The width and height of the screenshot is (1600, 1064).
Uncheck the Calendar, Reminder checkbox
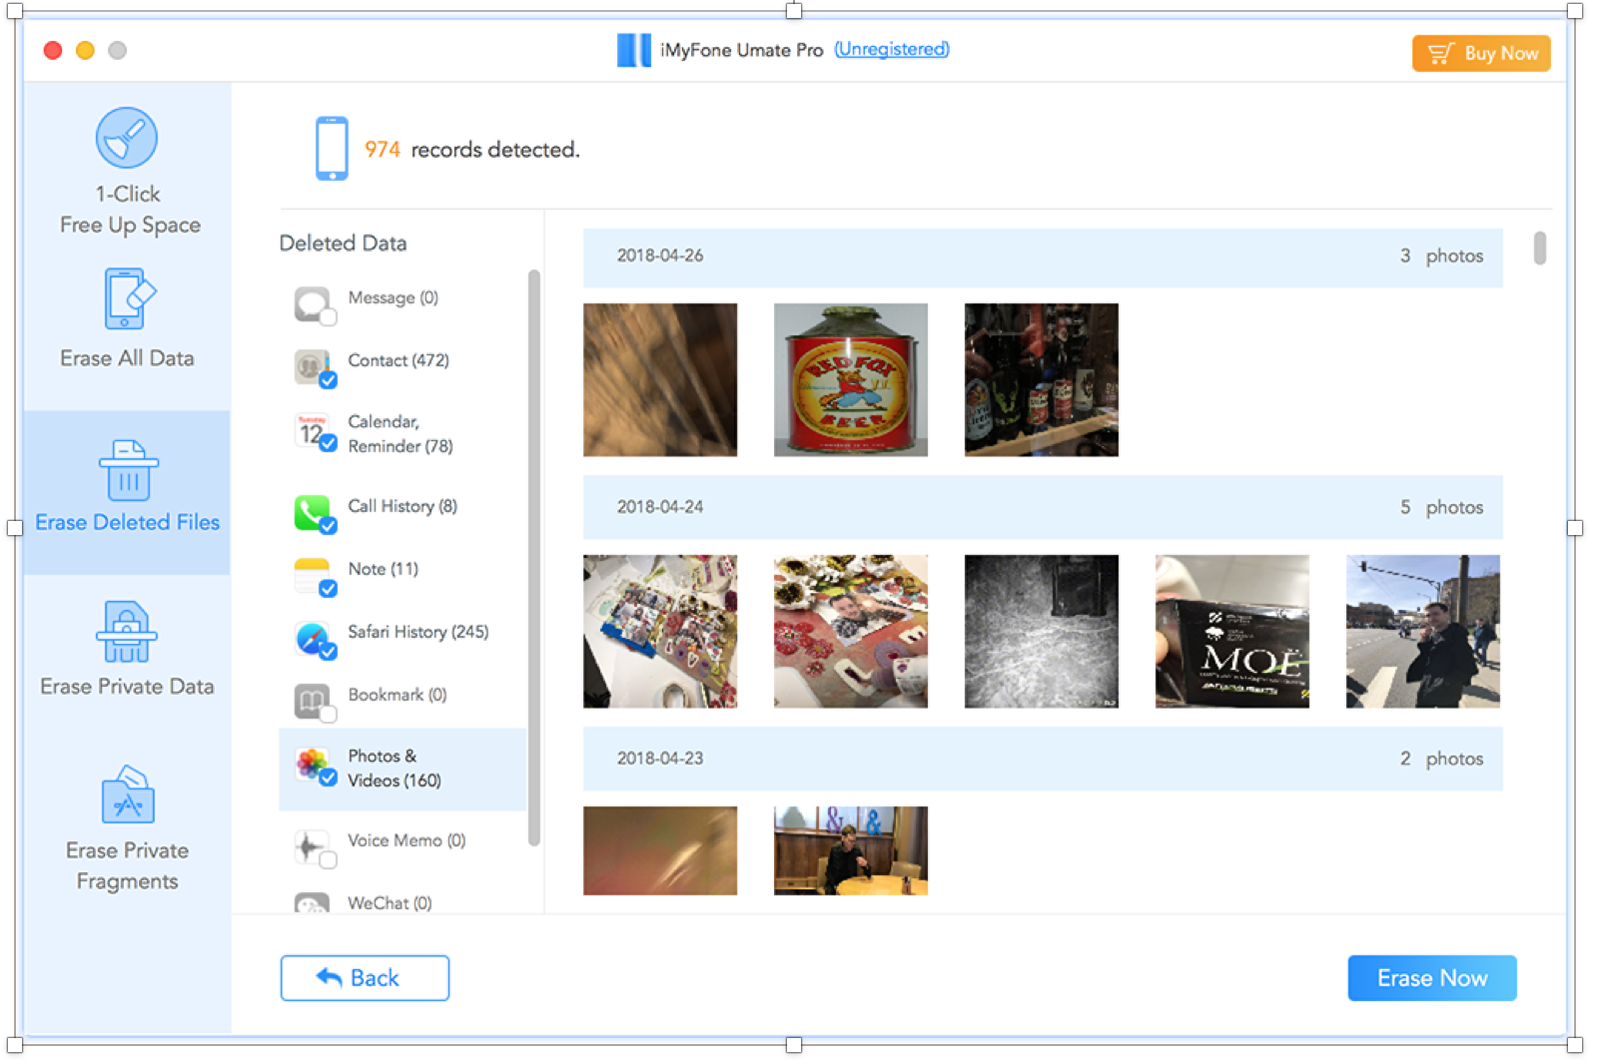click(328, 443)
